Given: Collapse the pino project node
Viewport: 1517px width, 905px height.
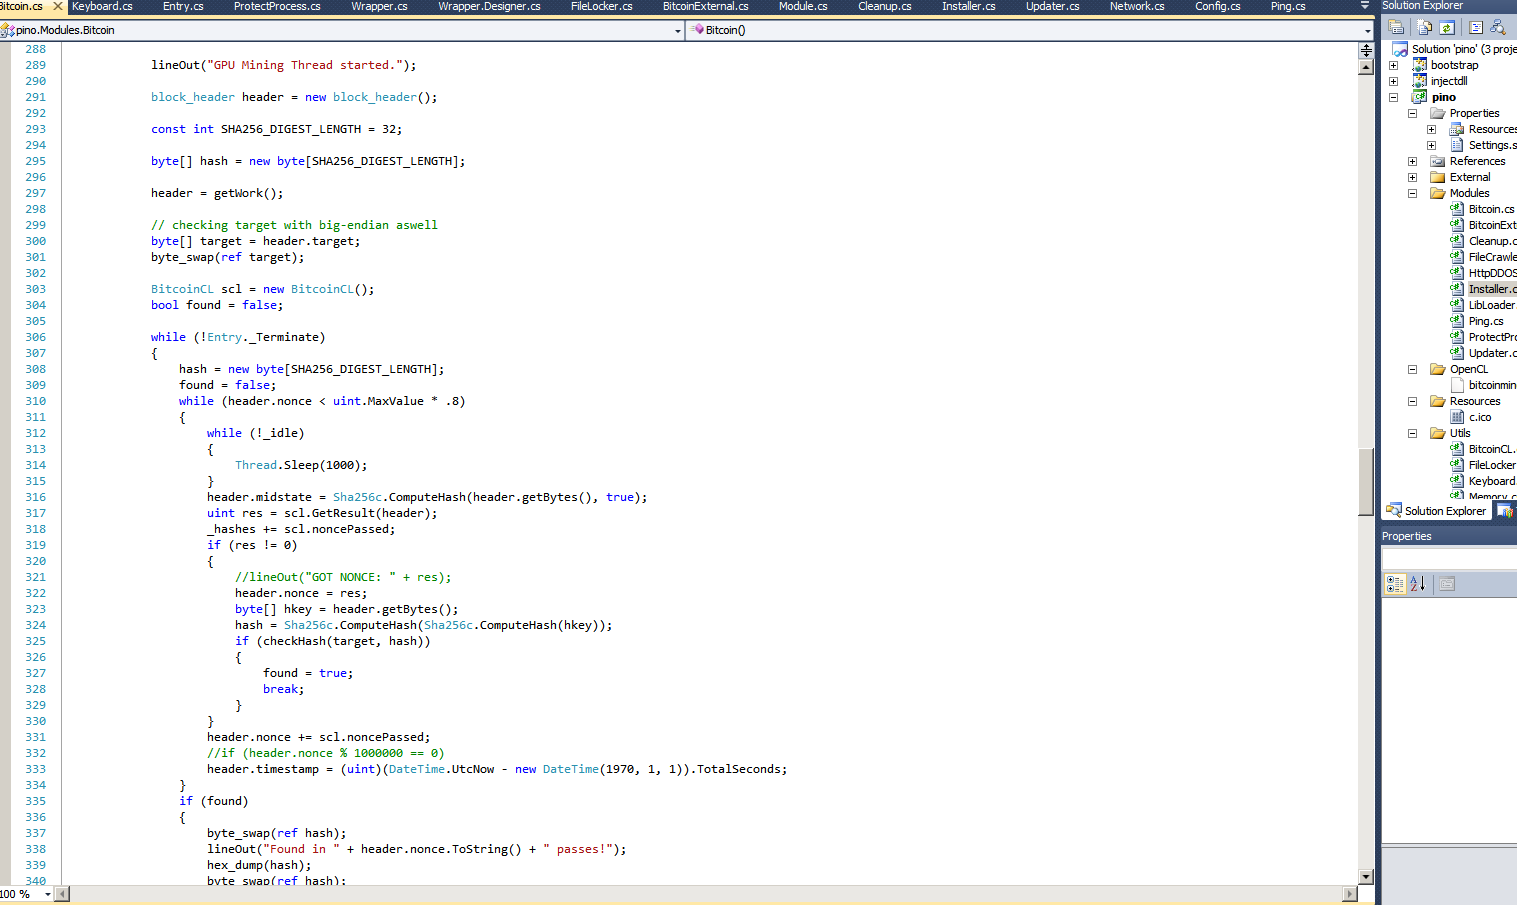Looking at the screenshot, I should (1393, 97).
